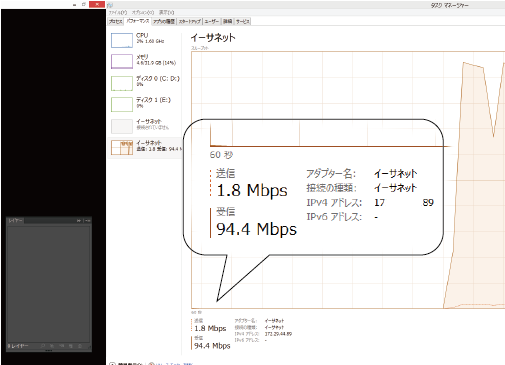Click the スループット label above the graph
The width and height of the screenshot is (505, 365).
pyautogui.click(x=200, y=48)
